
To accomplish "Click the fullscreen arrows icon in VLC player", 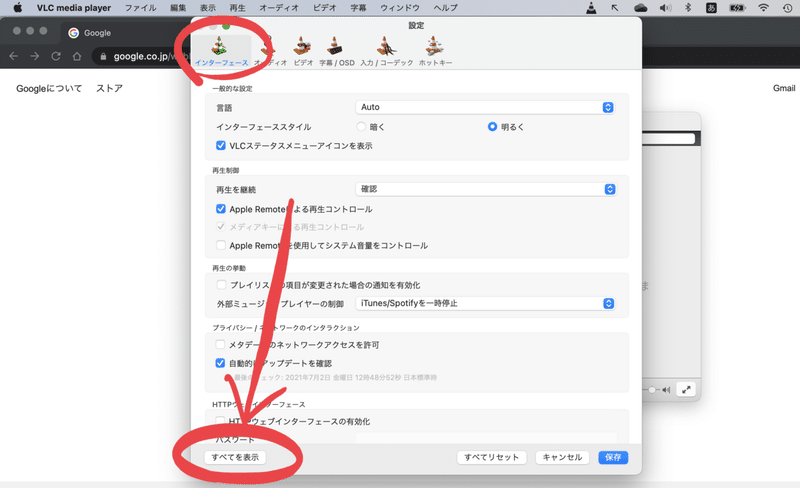I will 686,389.
